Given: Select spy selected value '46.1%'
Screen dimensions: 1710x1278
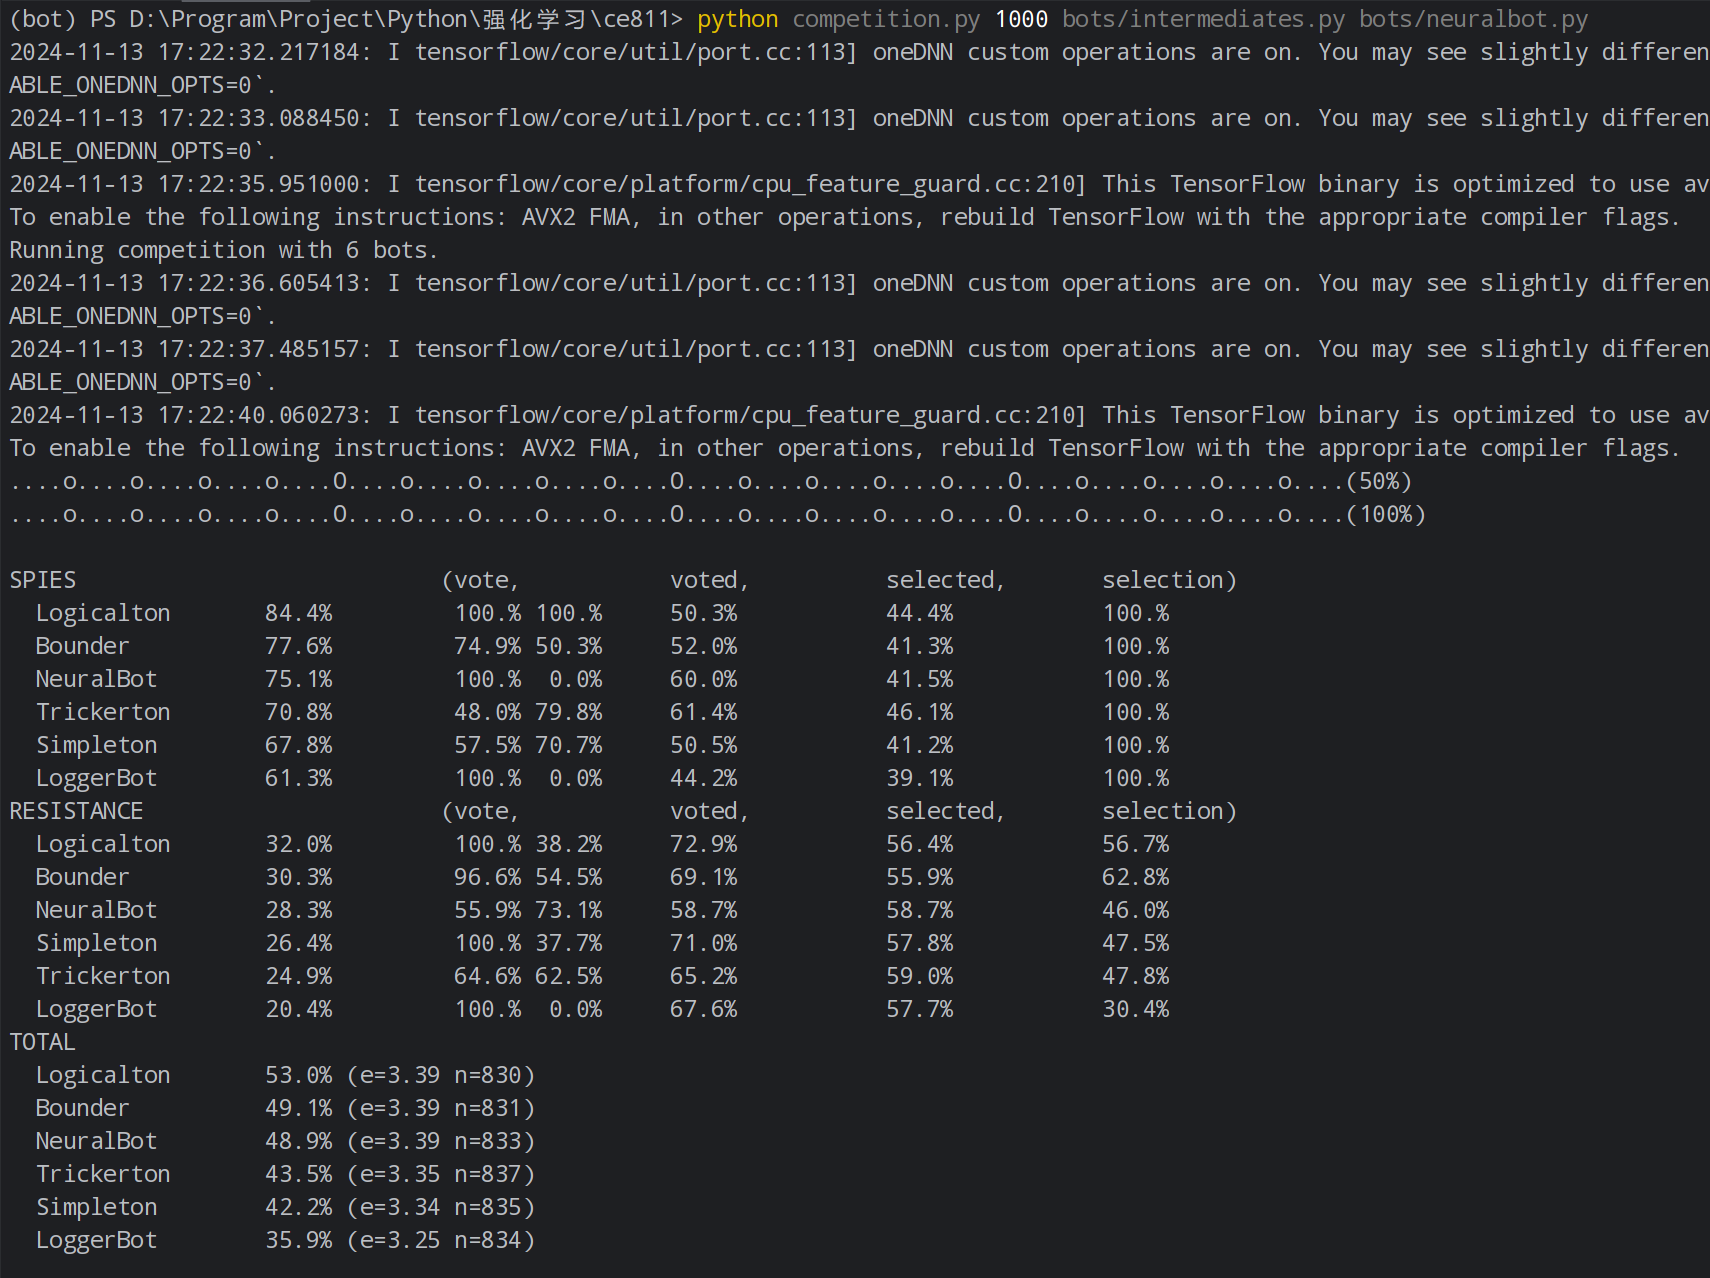Looking at the screenshot, I should click(920, 712).
